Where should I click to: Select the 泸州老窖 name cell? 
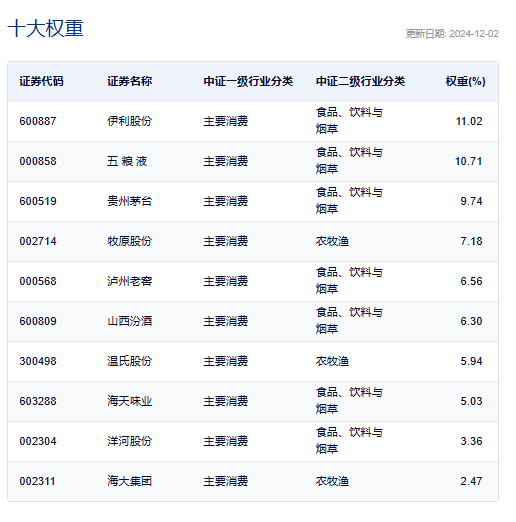tap(129, 281)
